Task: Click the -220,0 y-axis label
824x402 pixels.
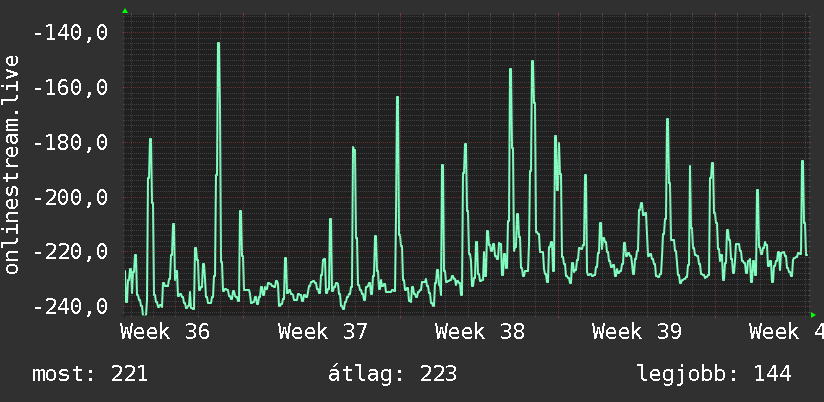Action: coord(70,252)
